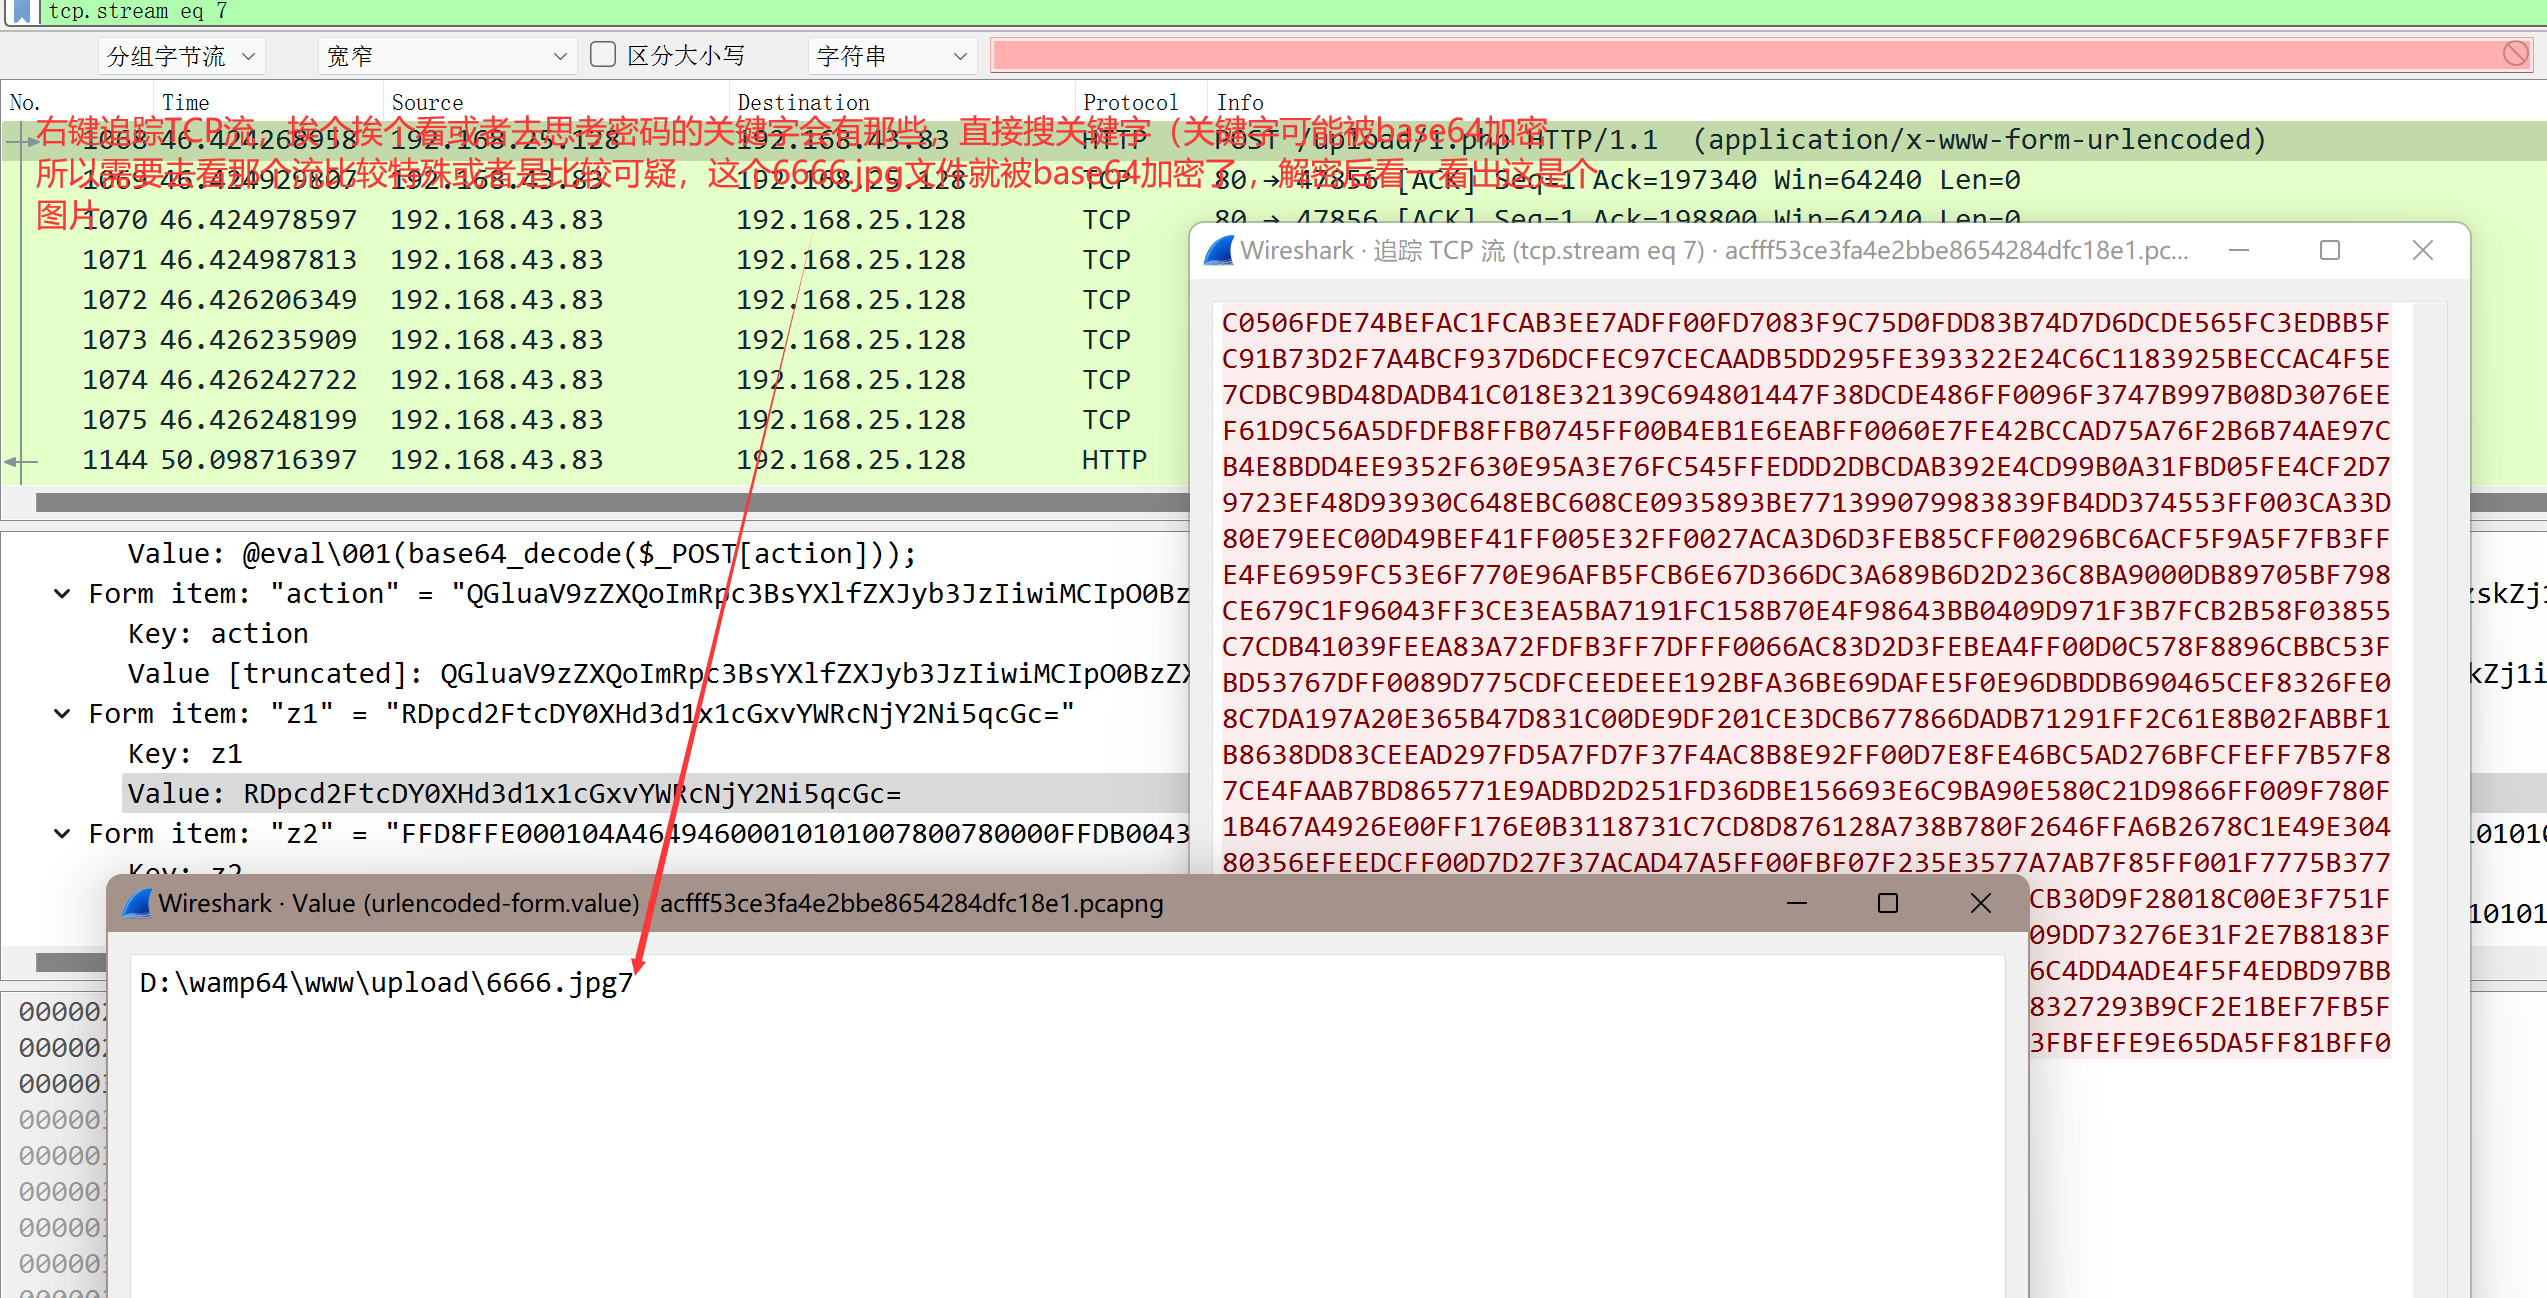This screenshot has height=1298, width=2547.
Task: Collapse the Form item "z2" tree node
Action: click(x=62, y=834)
